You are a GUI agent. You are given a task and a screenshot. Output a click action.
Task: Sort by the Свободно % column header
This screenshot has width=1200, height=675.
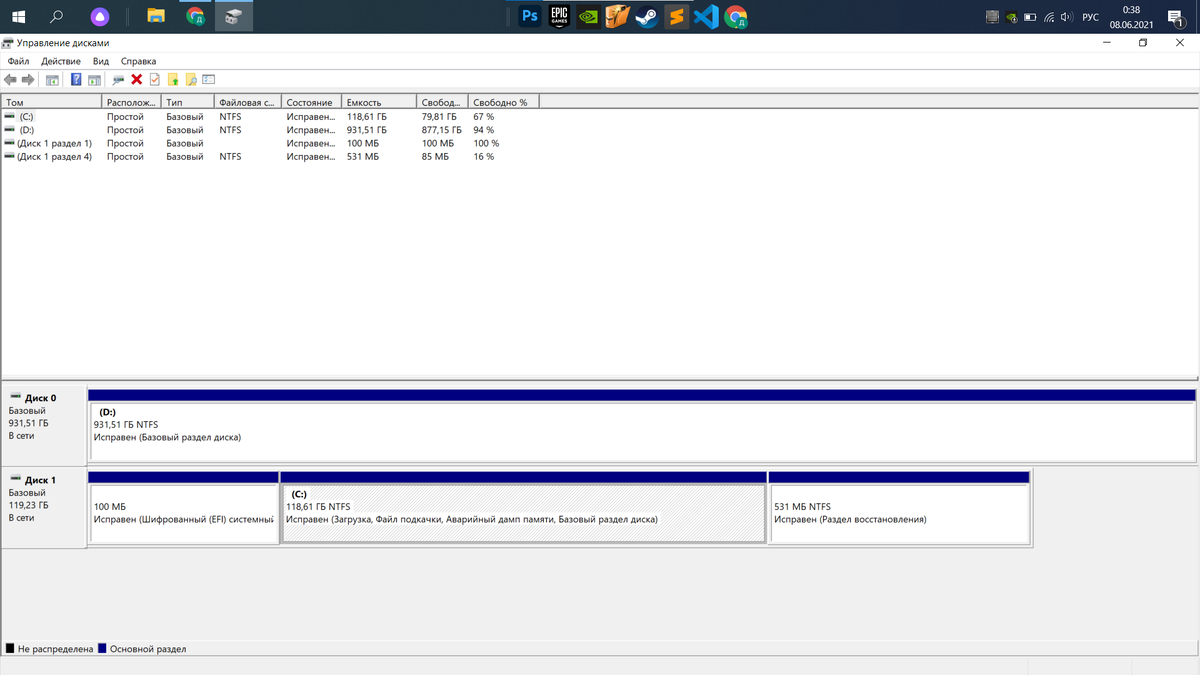[x=503, y=102]
